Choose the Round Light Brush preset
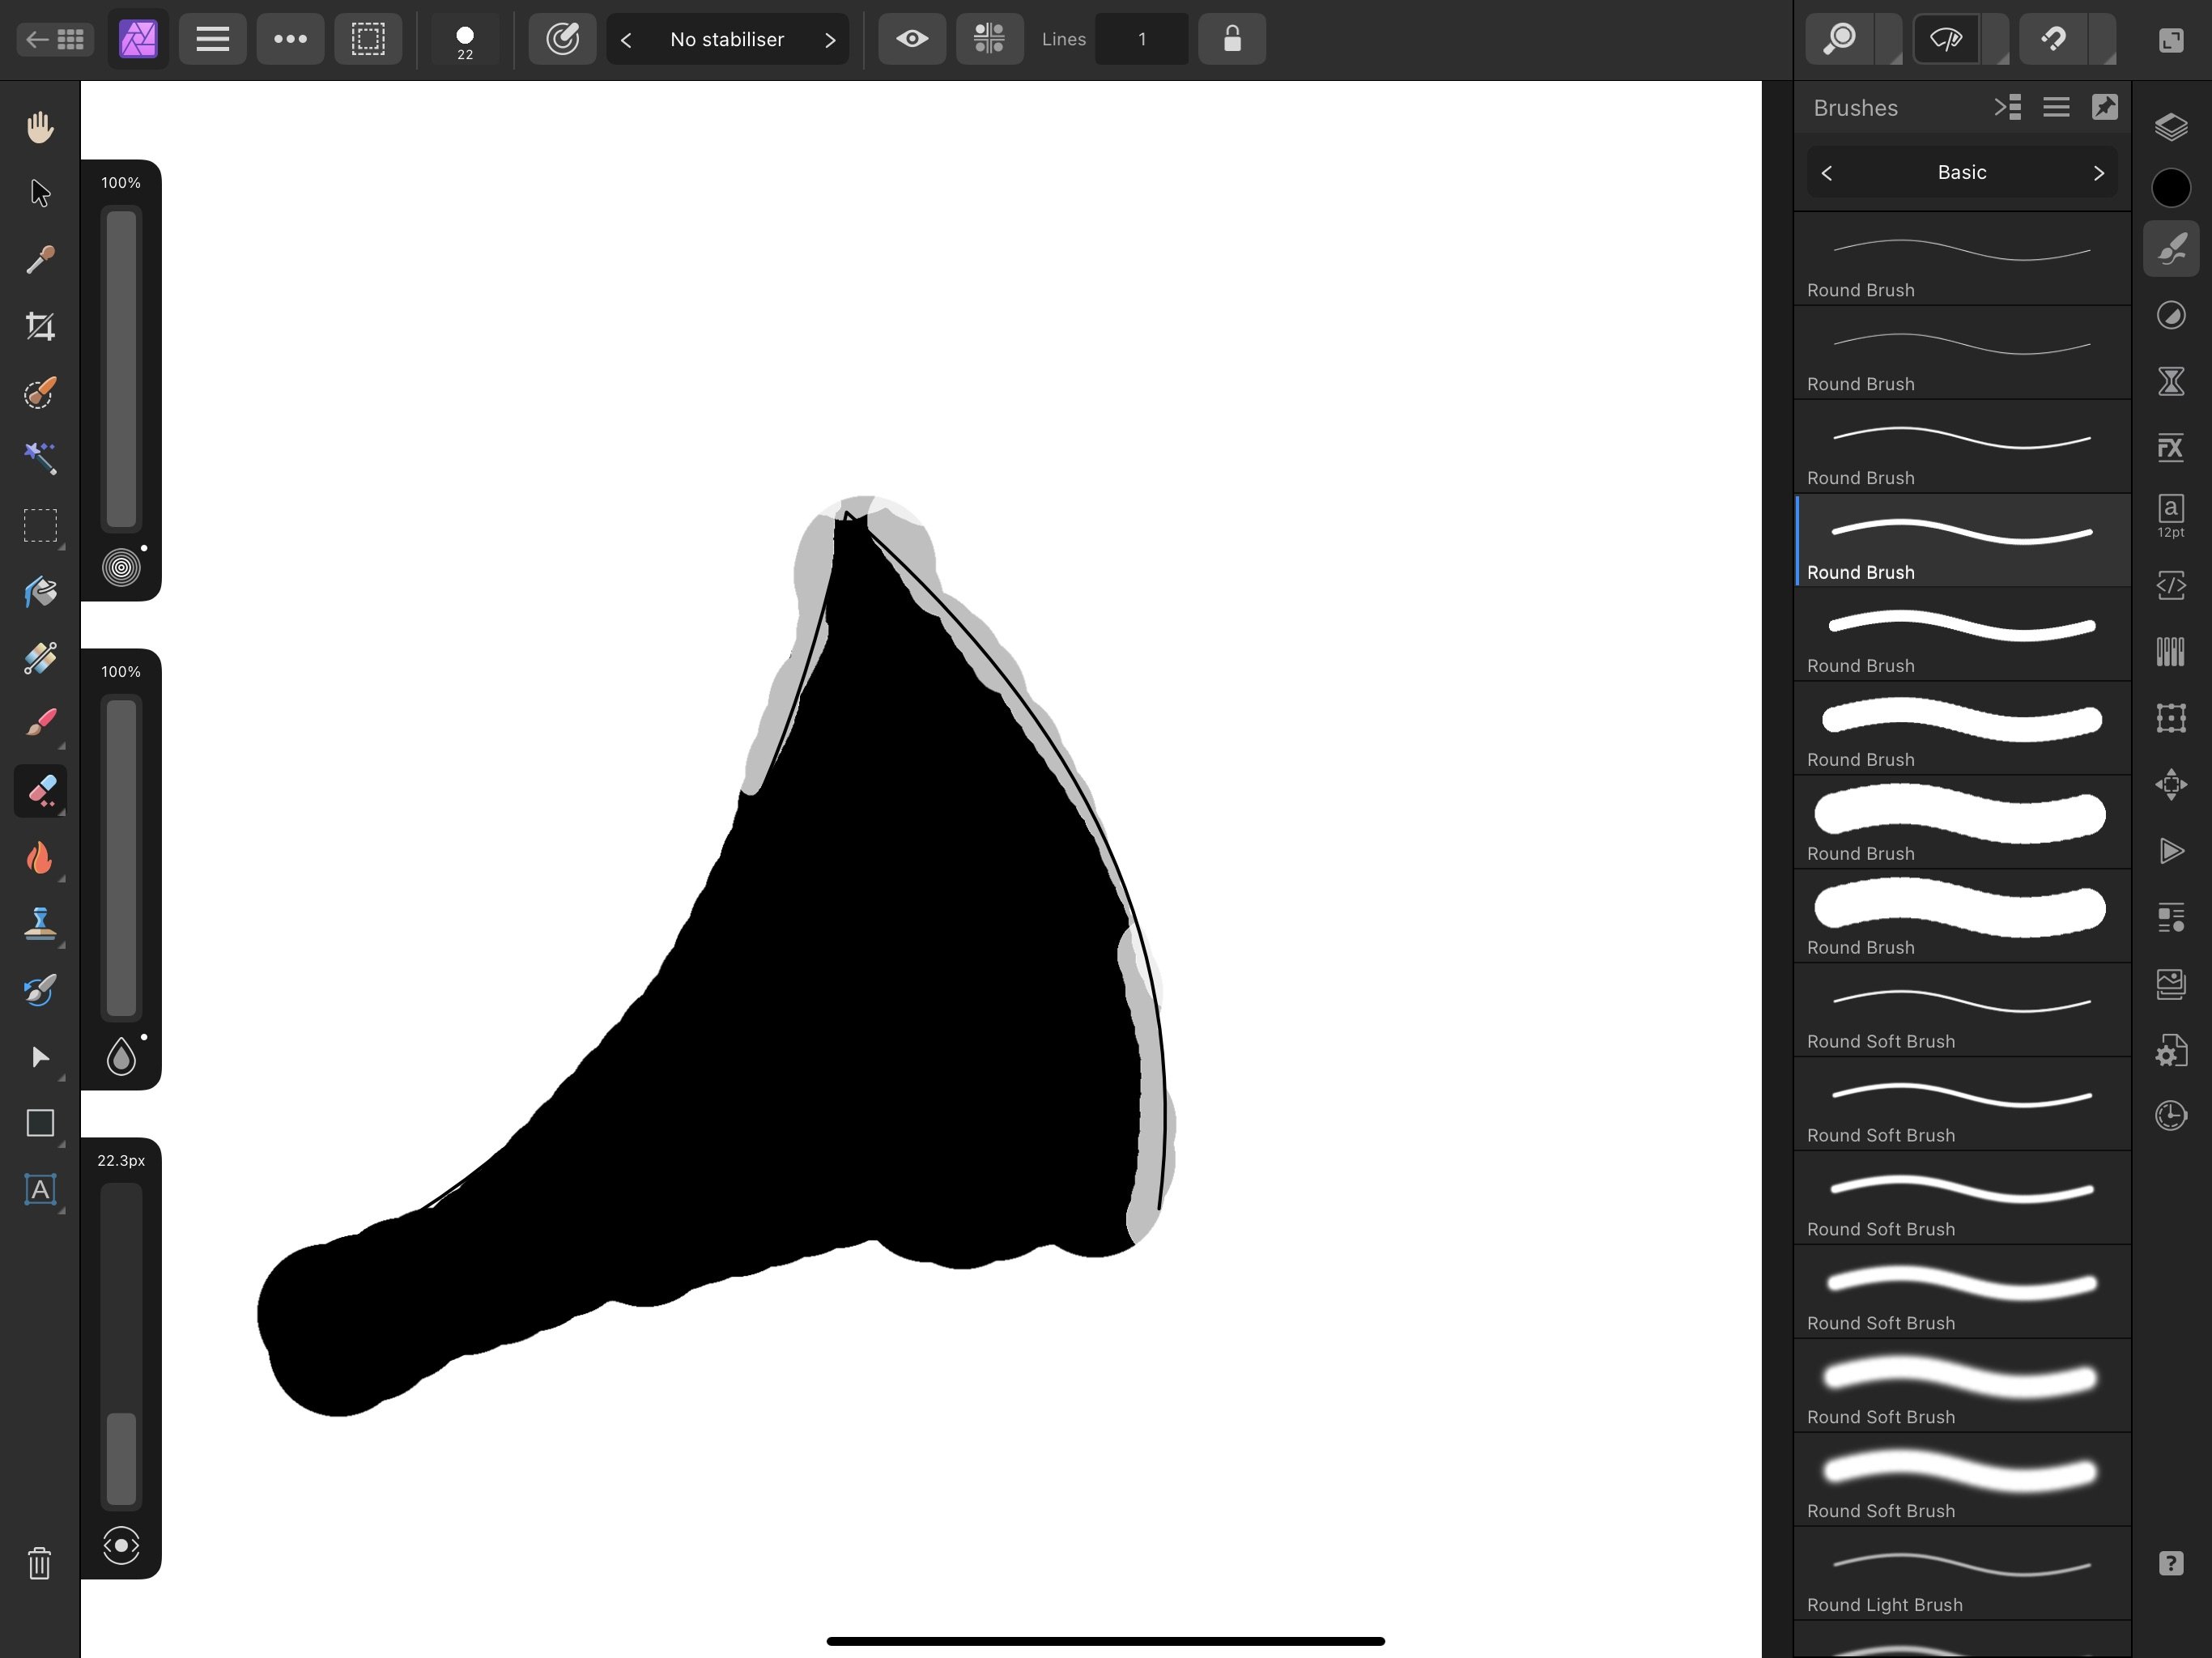The image size is (2212, 1658). pyautogui.click(x=1961, y=1574)
